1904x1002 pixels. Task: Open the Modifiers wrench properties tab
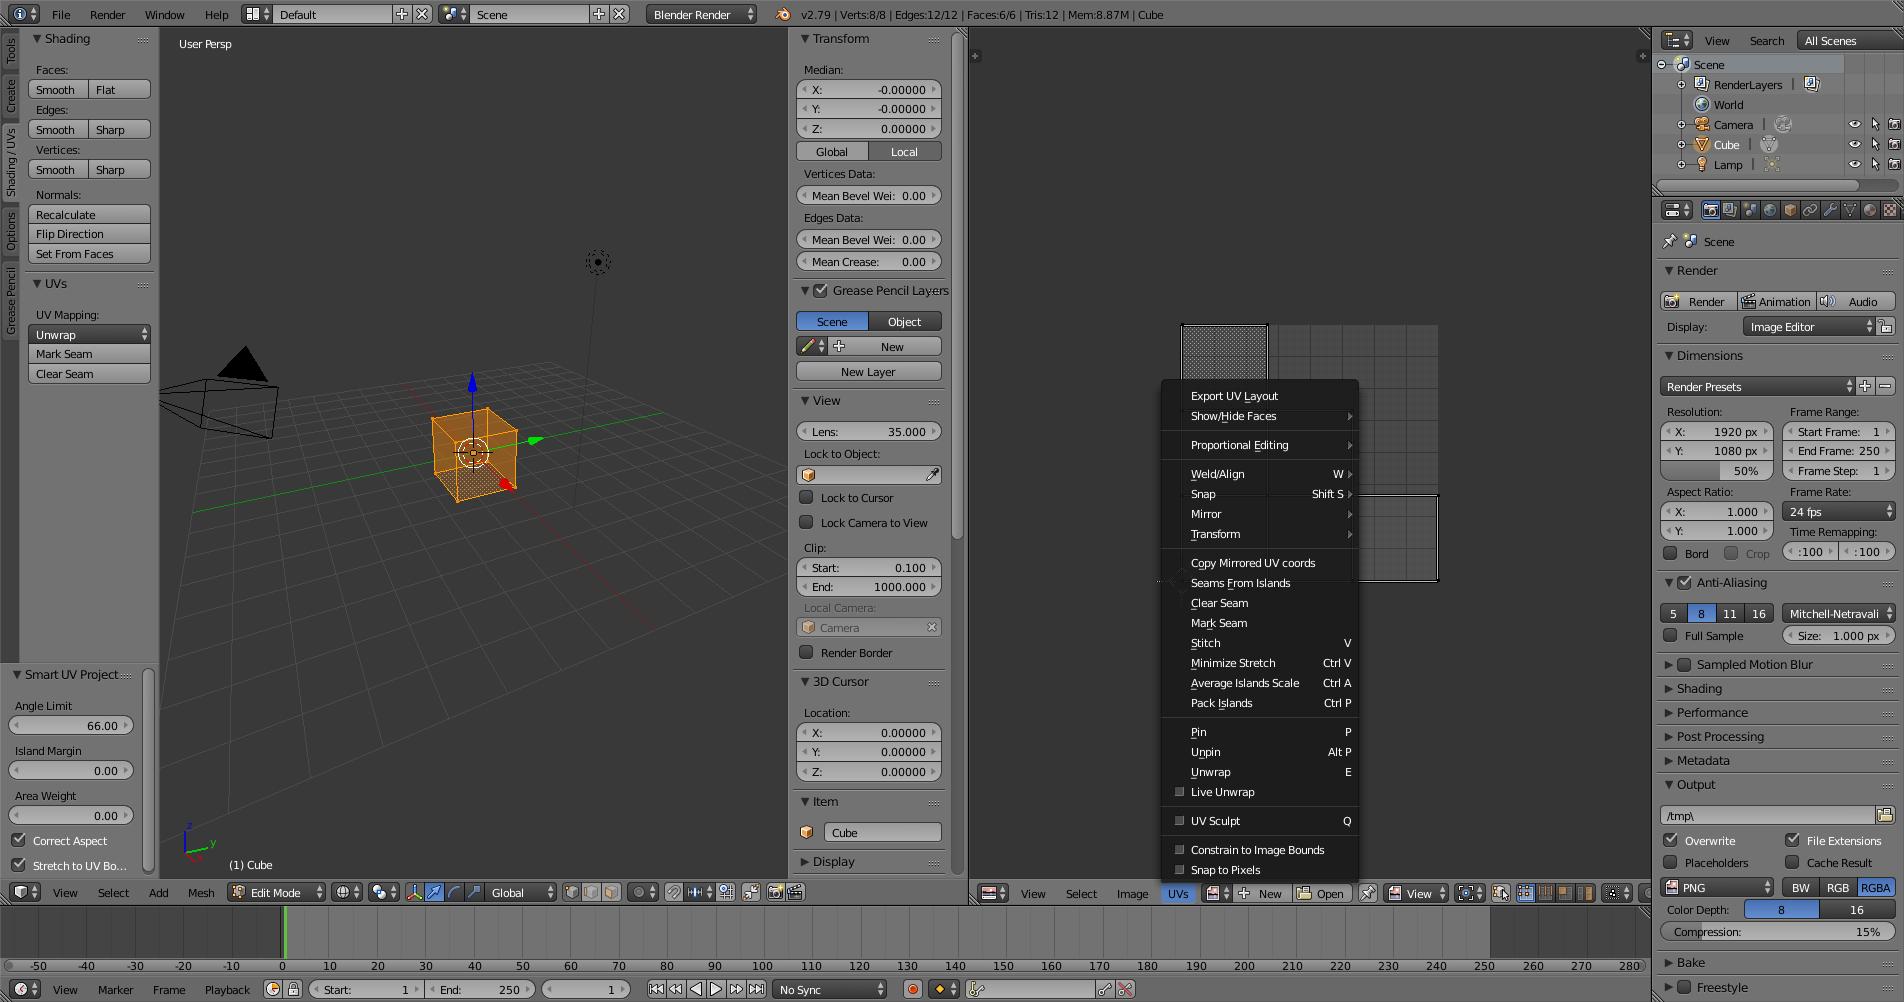click(x=1830, y=210)
